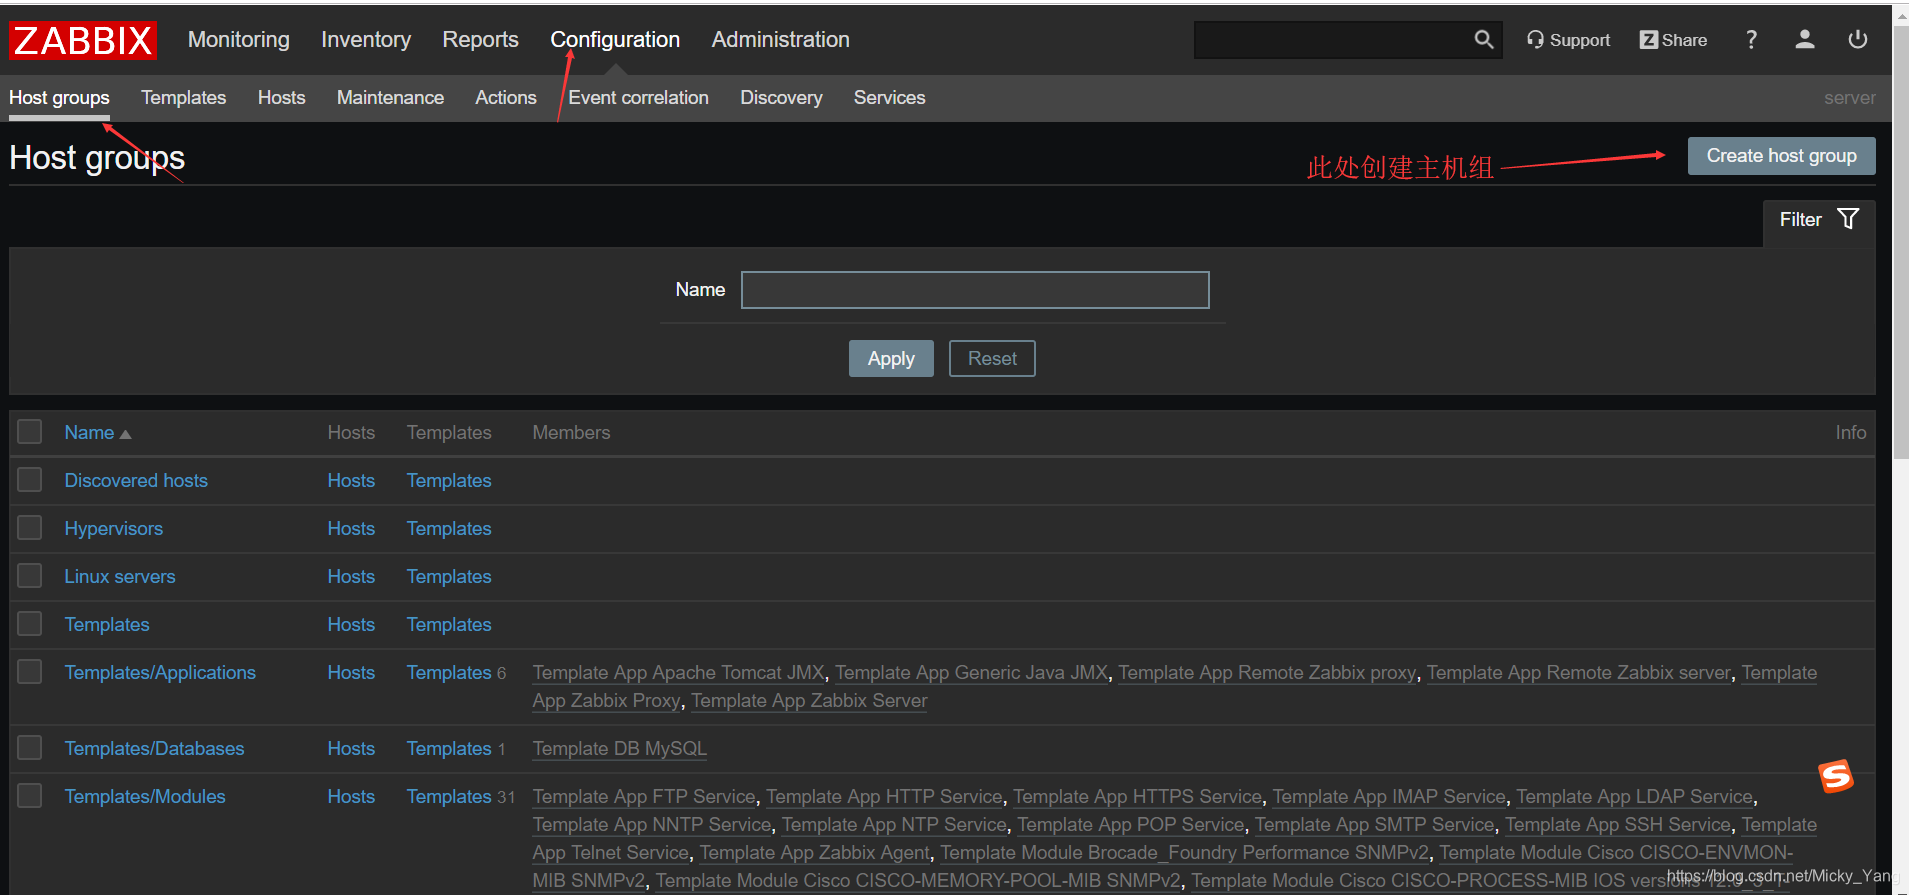Switch to the Host groups submenu tab
Screen dimensions: 1909x895
(x=59, y=98)
